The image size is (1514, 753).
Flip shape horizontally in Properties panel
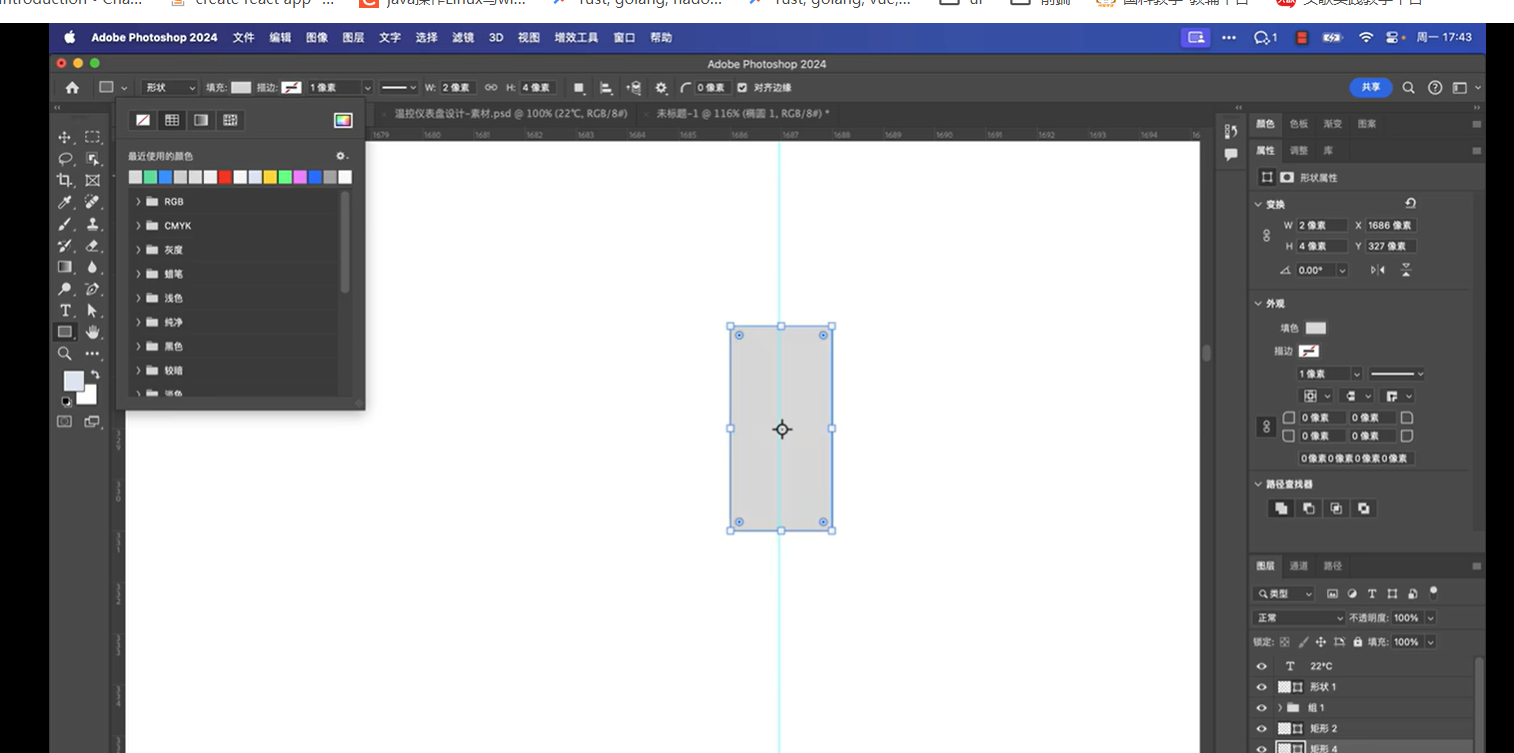[1378, 270]
